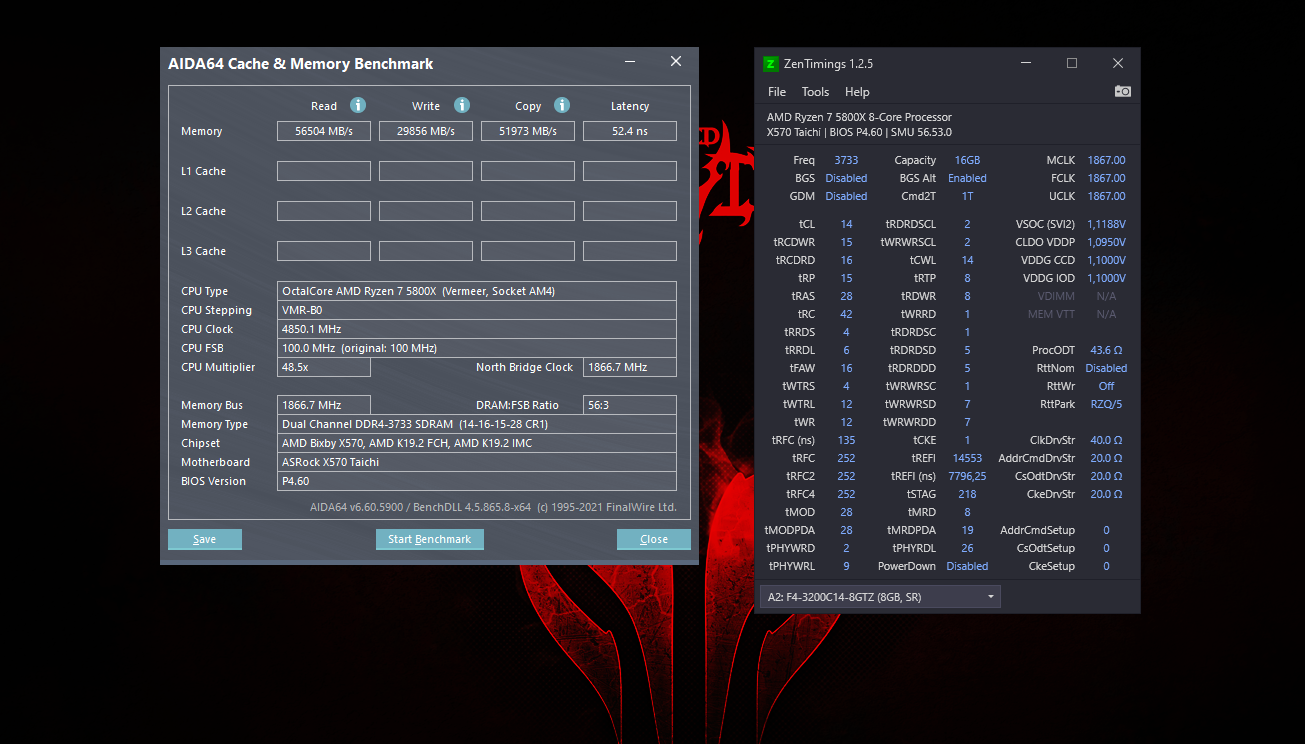This screenshot has height=744, width=1305.
Task: Click the Memory Write value 29856 MB/s
Action: [426, 131]
